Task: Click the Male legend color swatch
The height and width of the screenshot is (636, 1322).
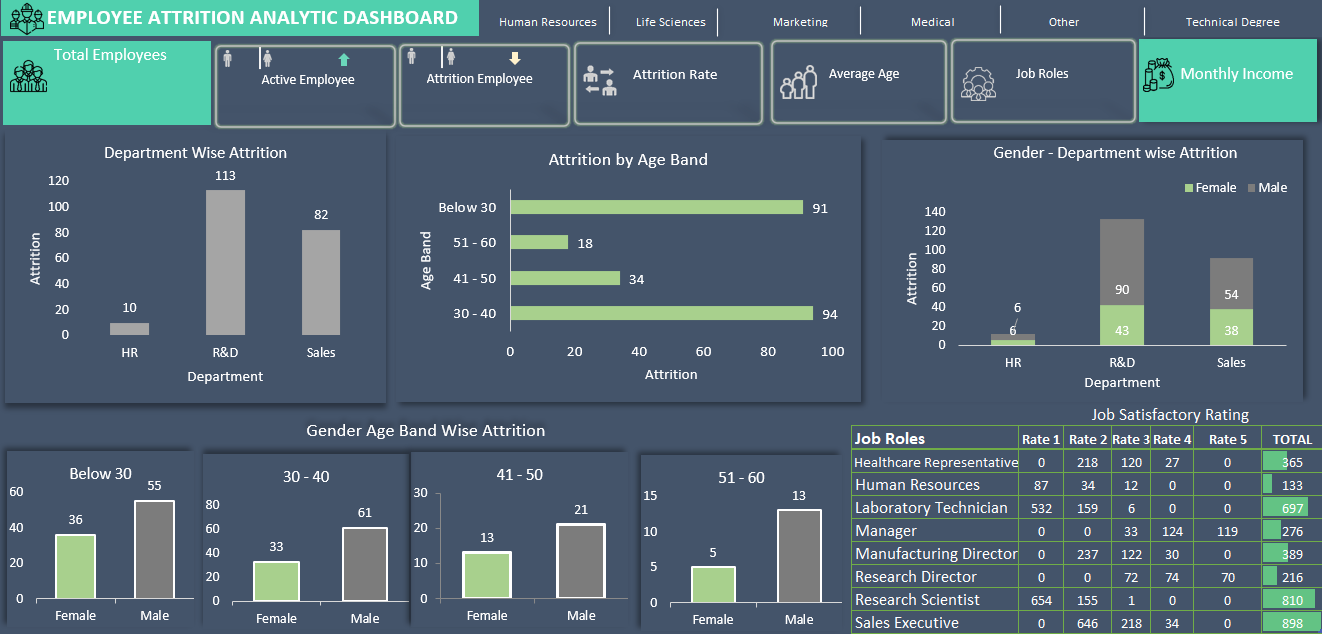Action: point(1250,188)
